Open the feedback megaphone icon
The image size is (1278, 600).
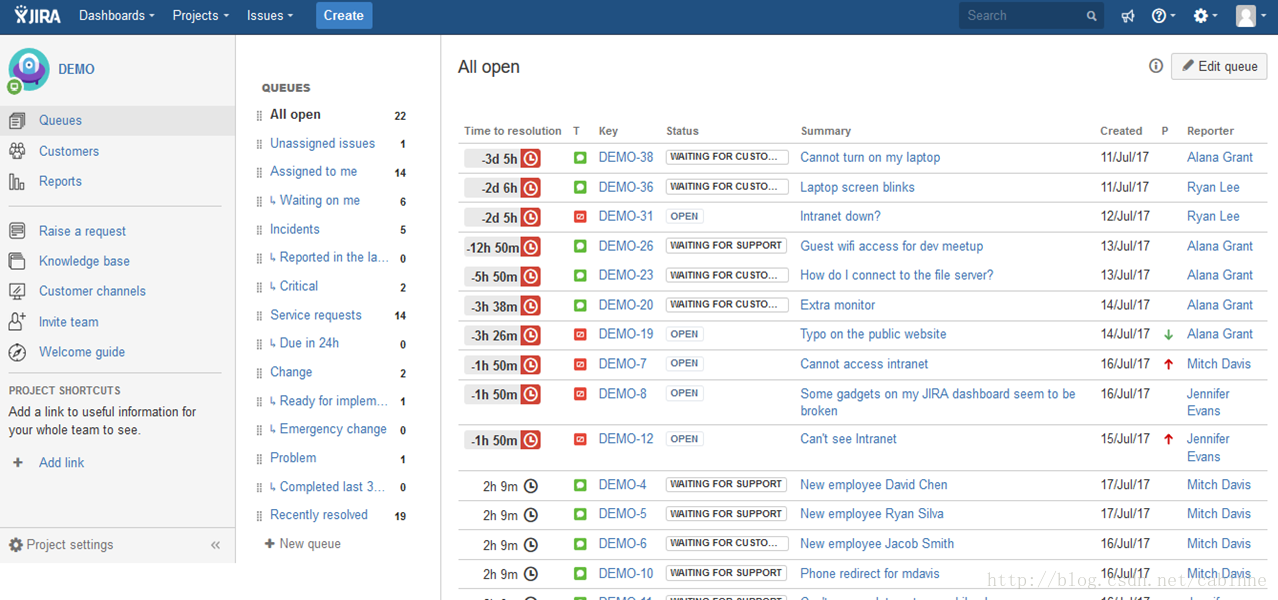(1128, 16)
